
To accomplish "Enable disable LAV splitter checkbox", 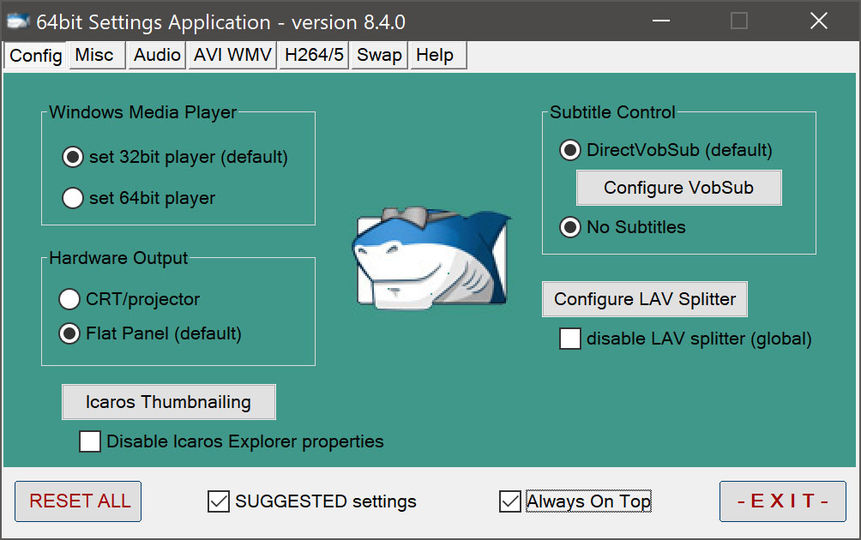I will click(x=570, y=339).
